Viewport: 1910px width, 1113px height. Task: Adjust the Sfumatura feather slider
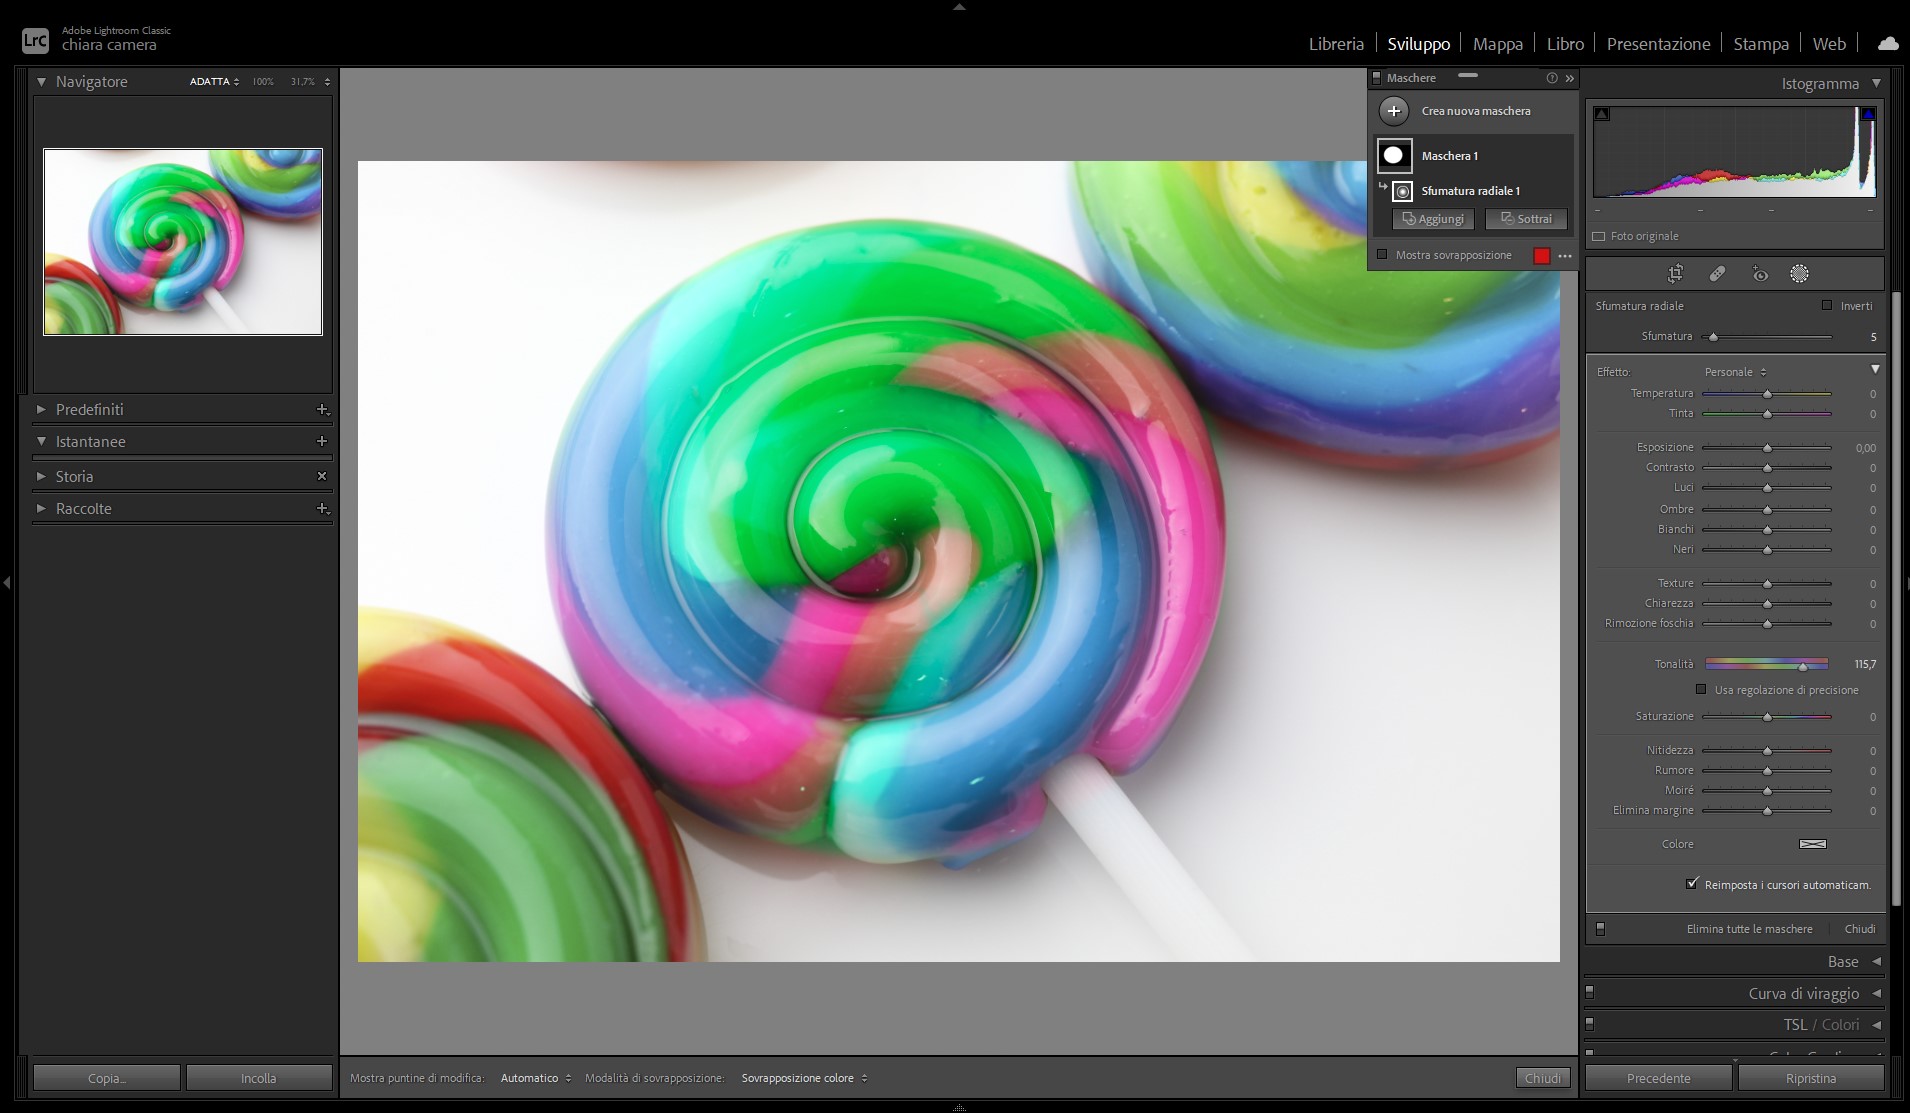point(1767,337)
